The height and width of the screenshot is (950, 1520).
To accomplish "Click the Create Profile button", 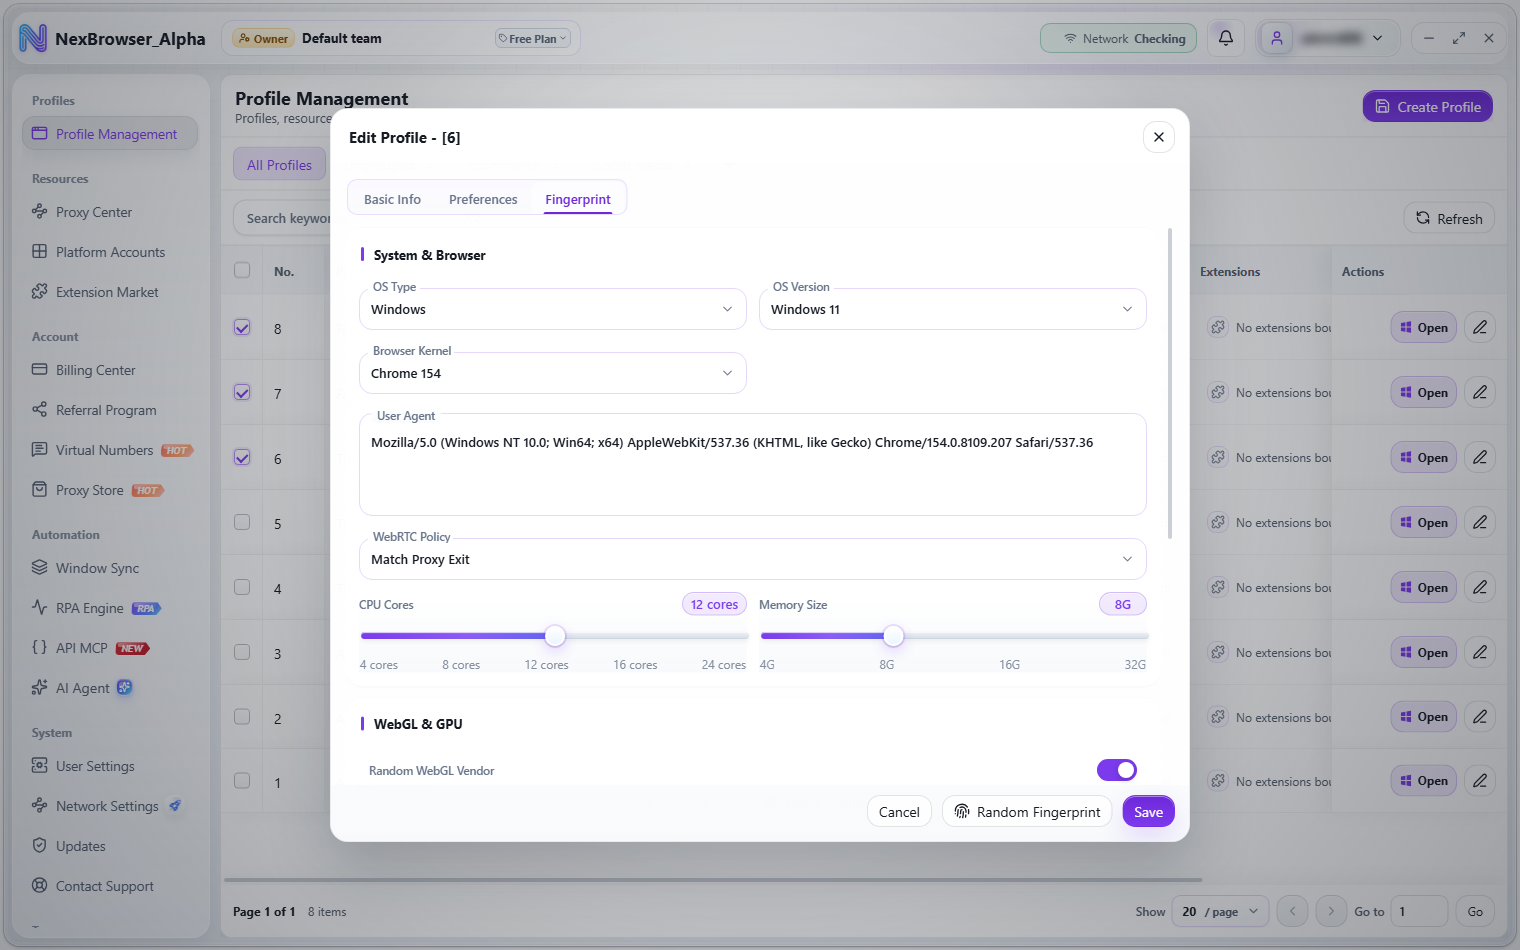I will click(1427, 107).
